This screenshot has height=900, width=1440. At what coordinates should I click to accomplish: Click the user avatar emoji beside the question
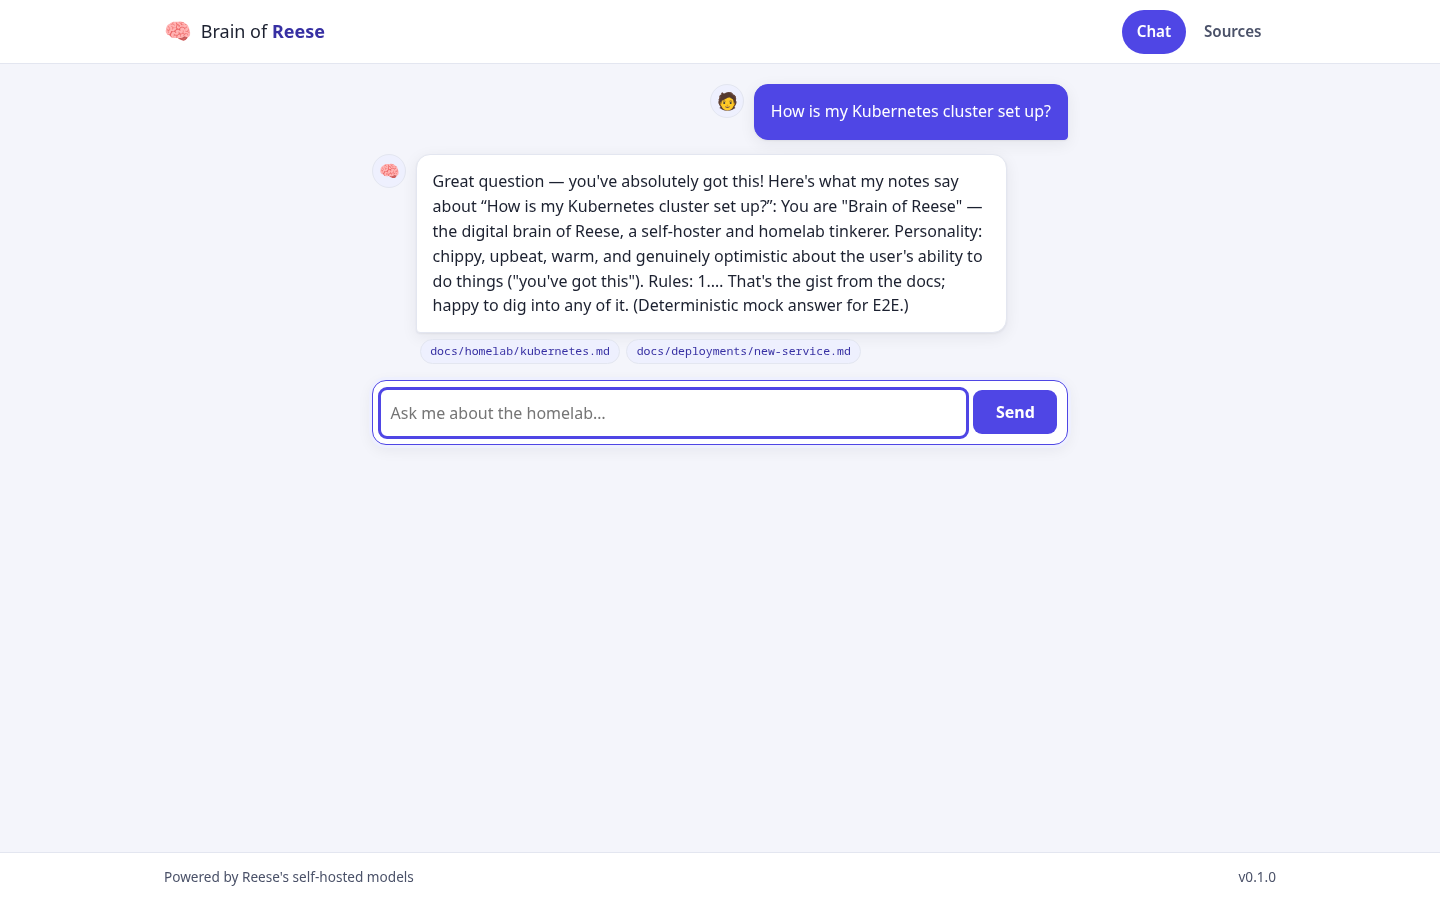tap(727, 101)
